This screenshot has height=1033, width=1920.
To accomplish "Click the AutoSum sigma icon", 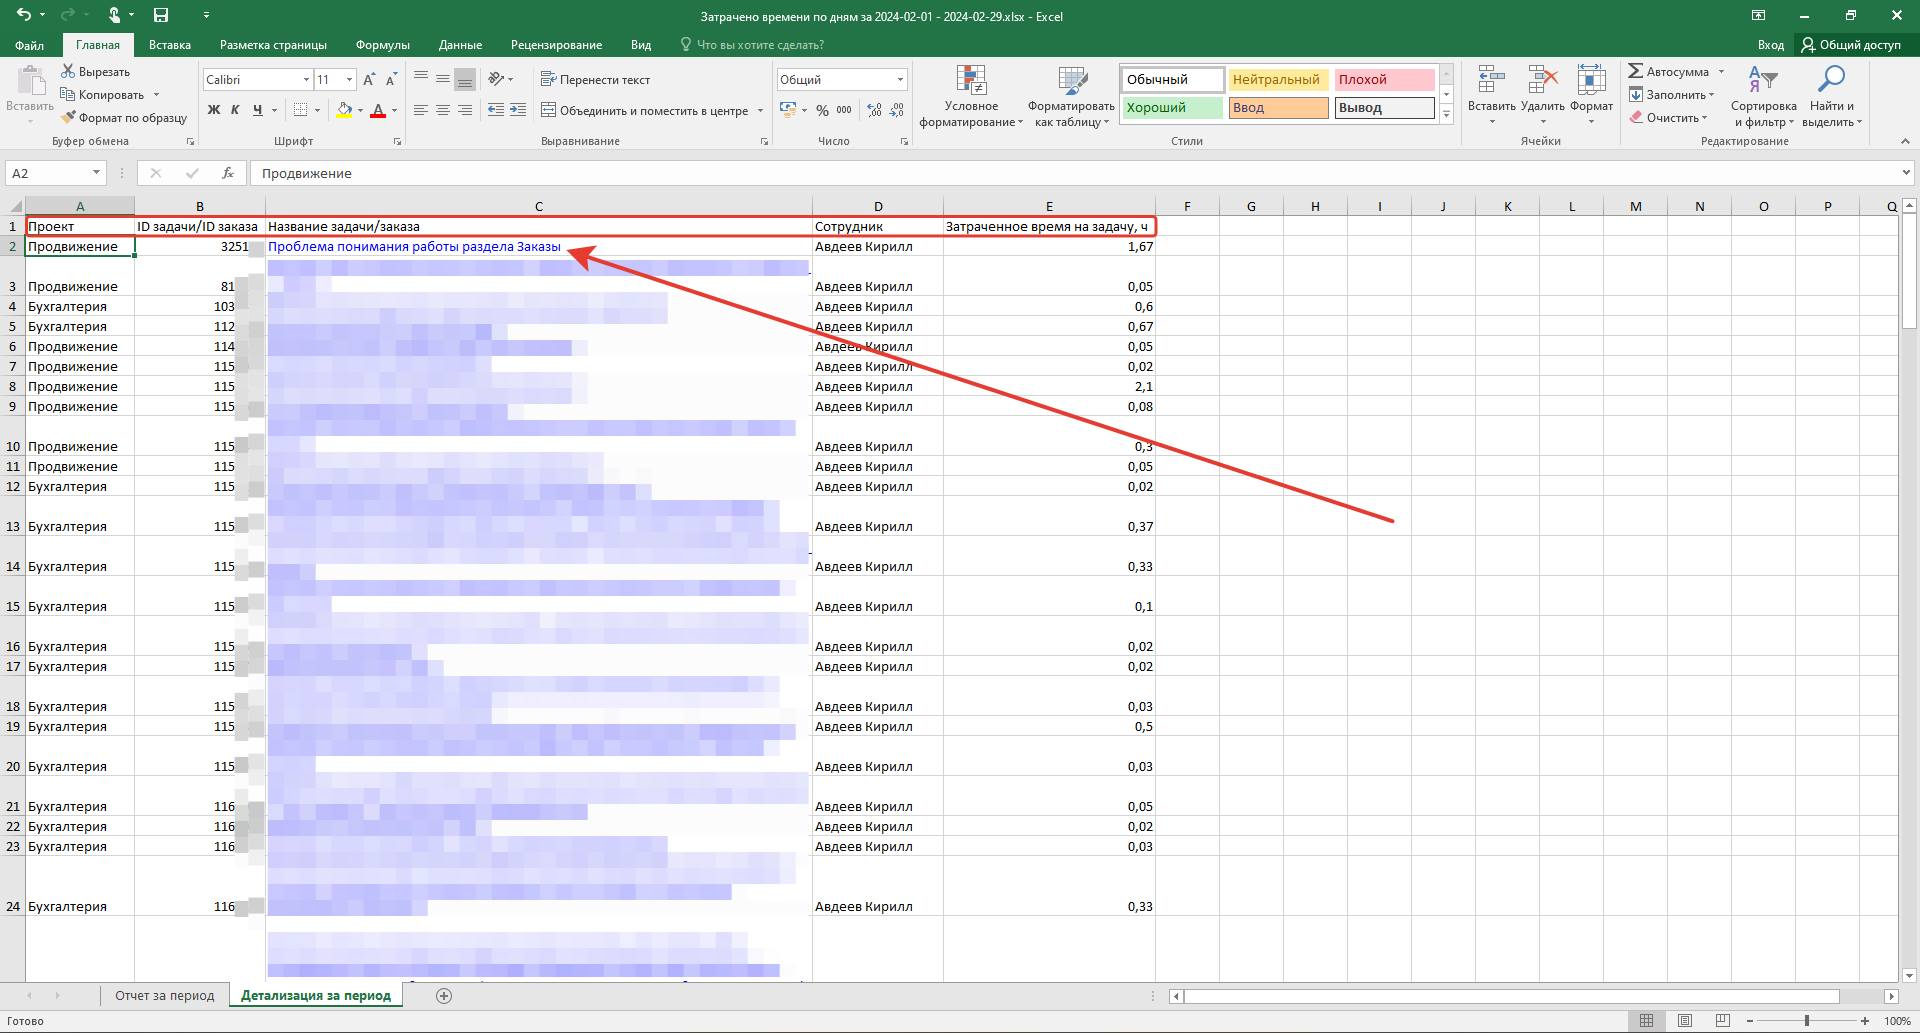I will 1635,71.
